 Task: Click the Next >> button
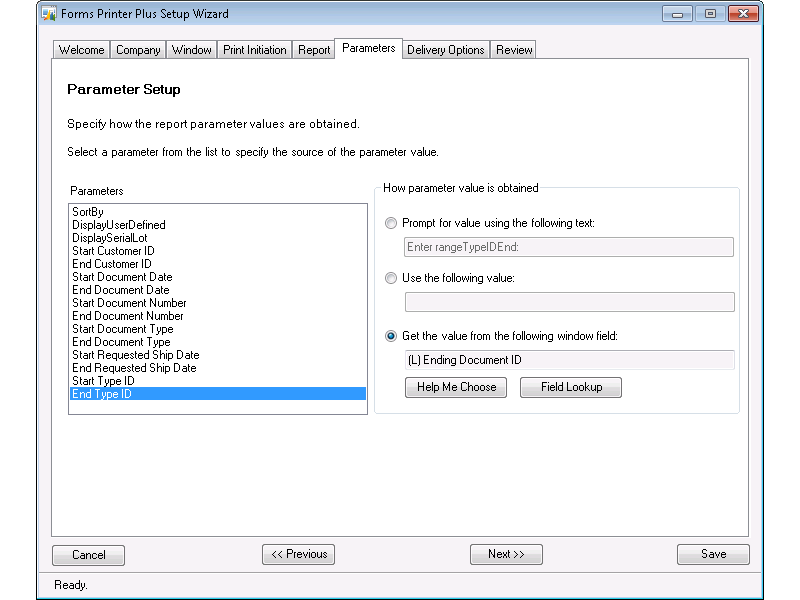click(506, 554)
